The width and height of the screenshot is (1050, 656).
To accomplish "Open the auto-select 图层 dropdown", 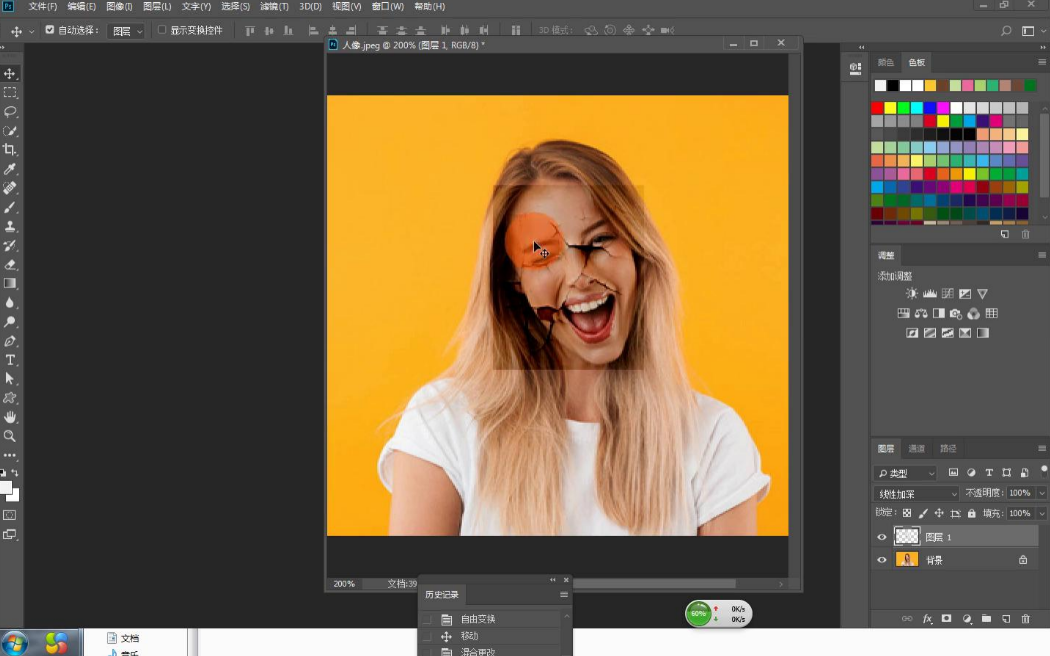I will [x=127, y=31].
